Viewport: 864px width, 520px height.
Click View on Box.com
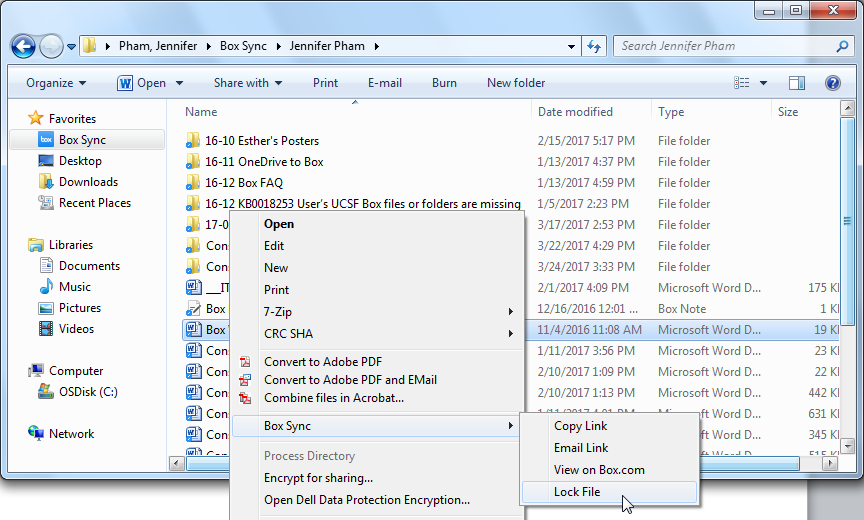(599, 470)
